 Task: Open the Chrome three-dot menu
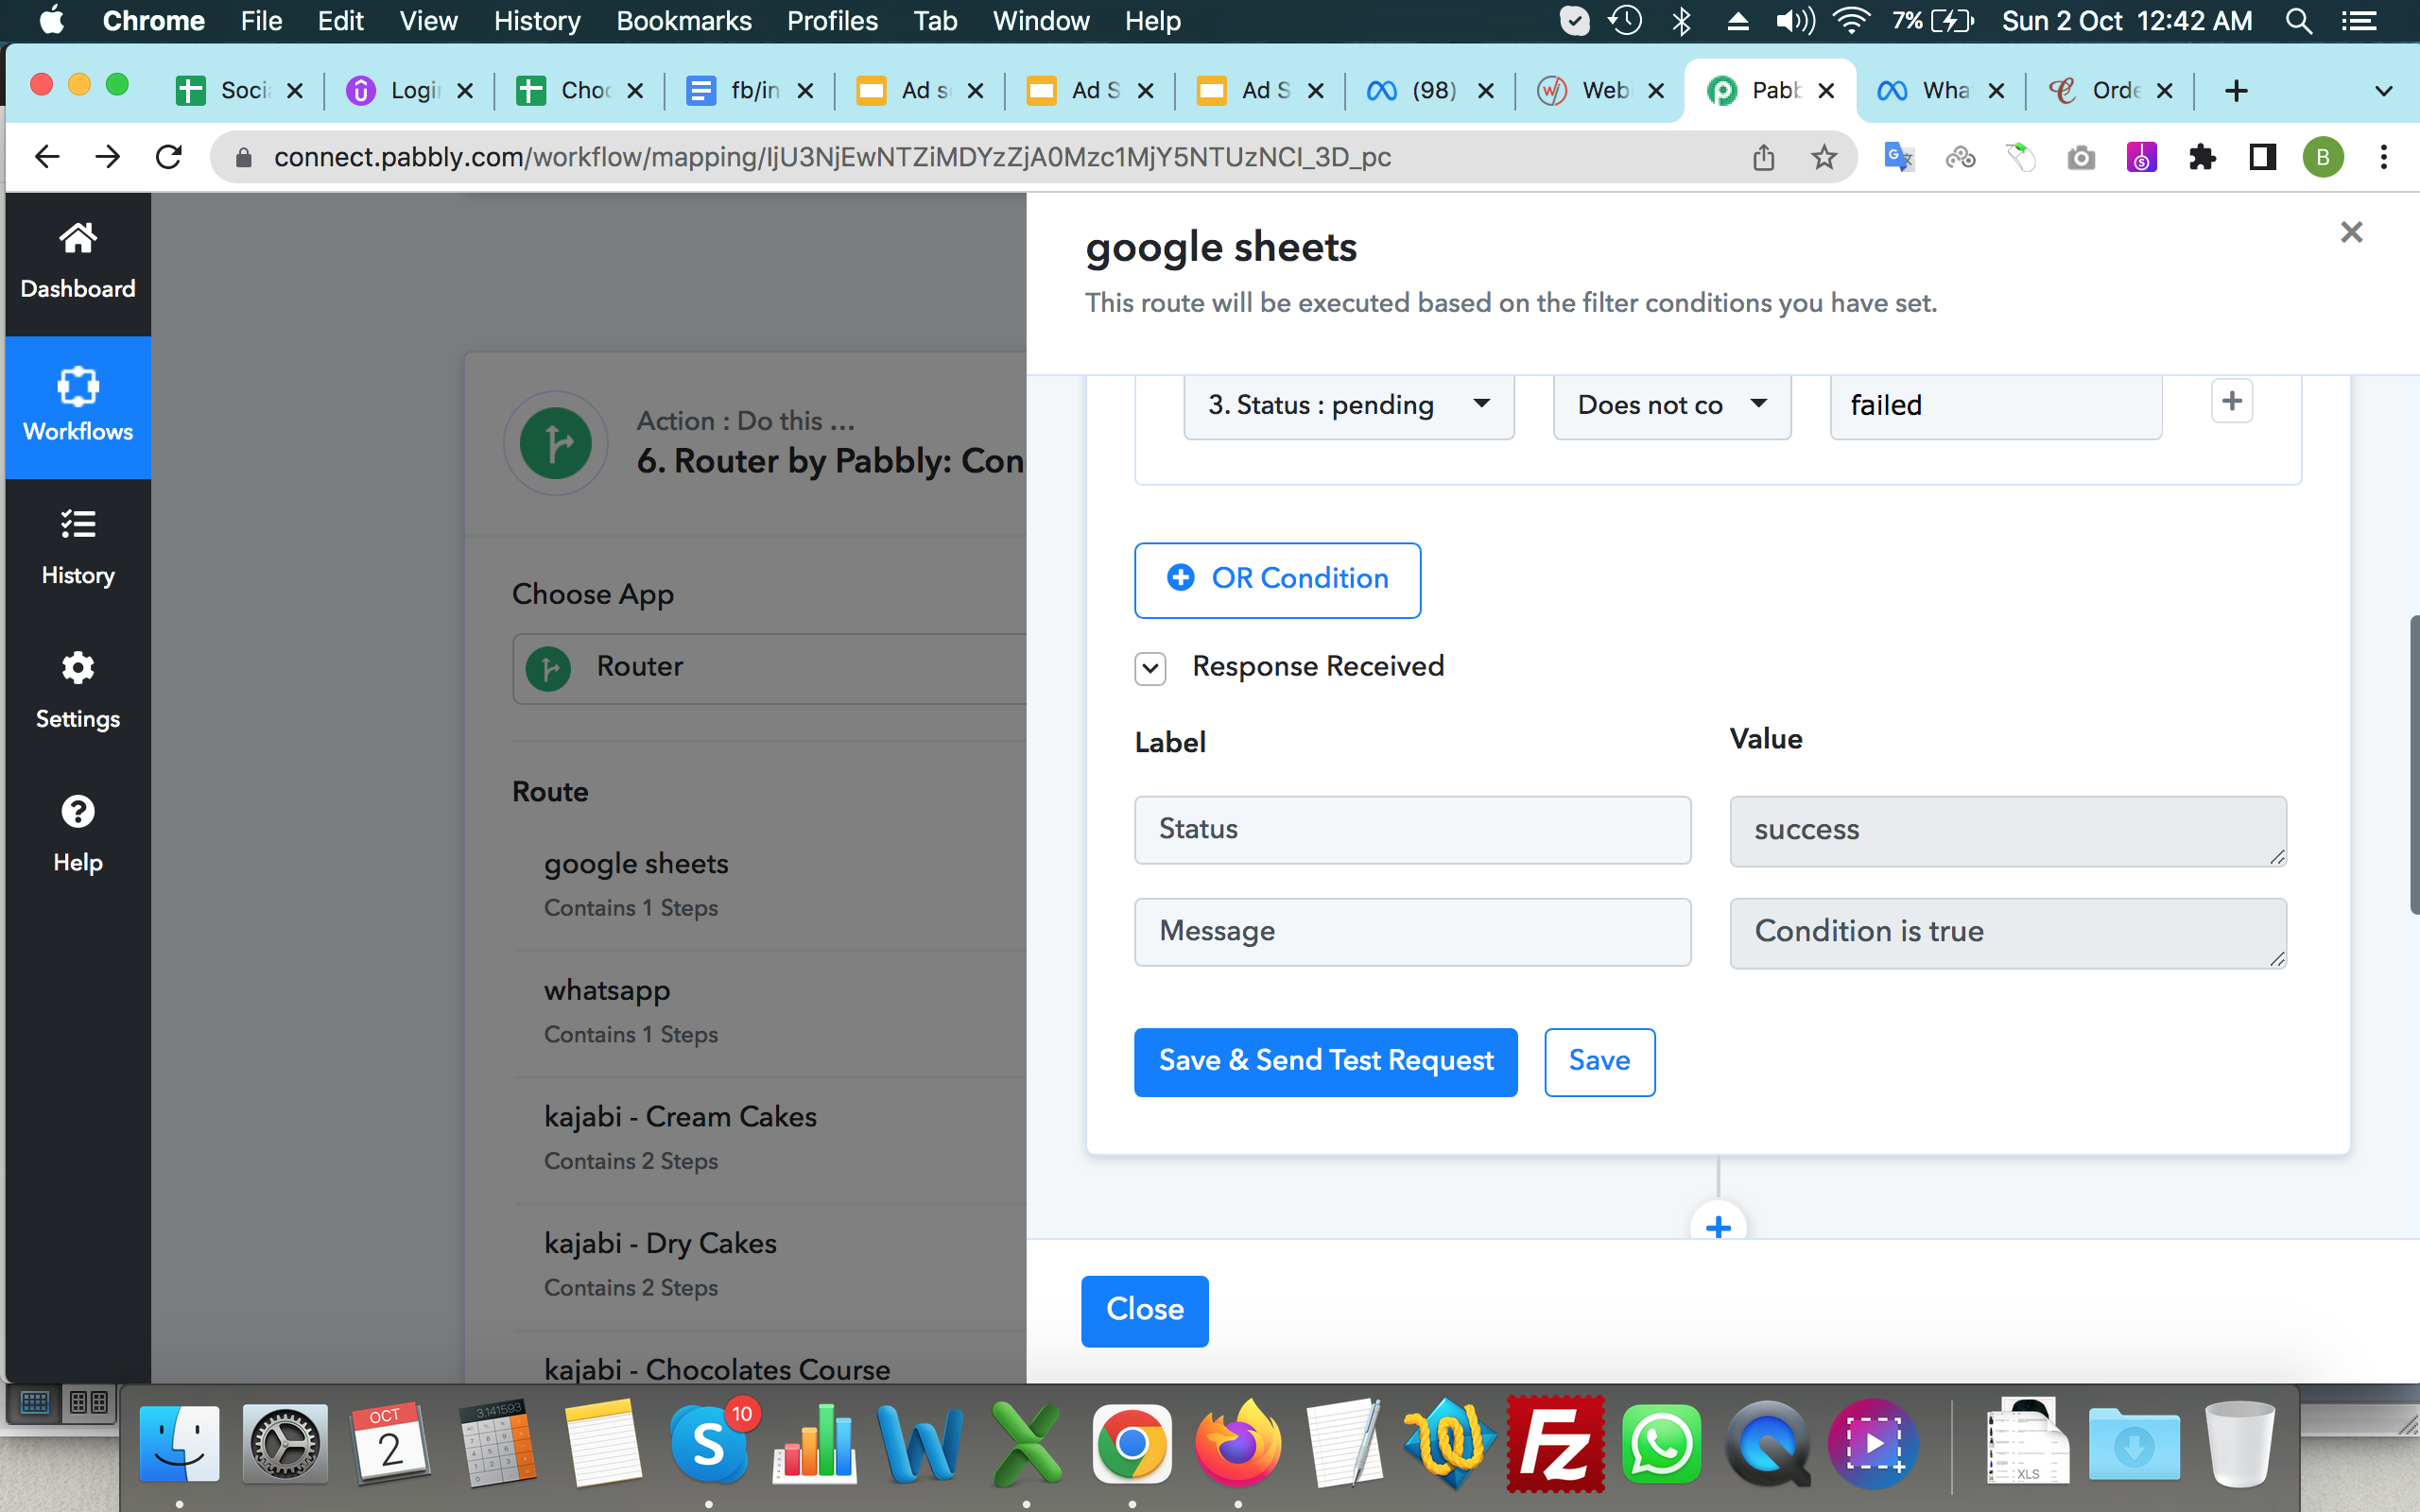click(2384, 157)
